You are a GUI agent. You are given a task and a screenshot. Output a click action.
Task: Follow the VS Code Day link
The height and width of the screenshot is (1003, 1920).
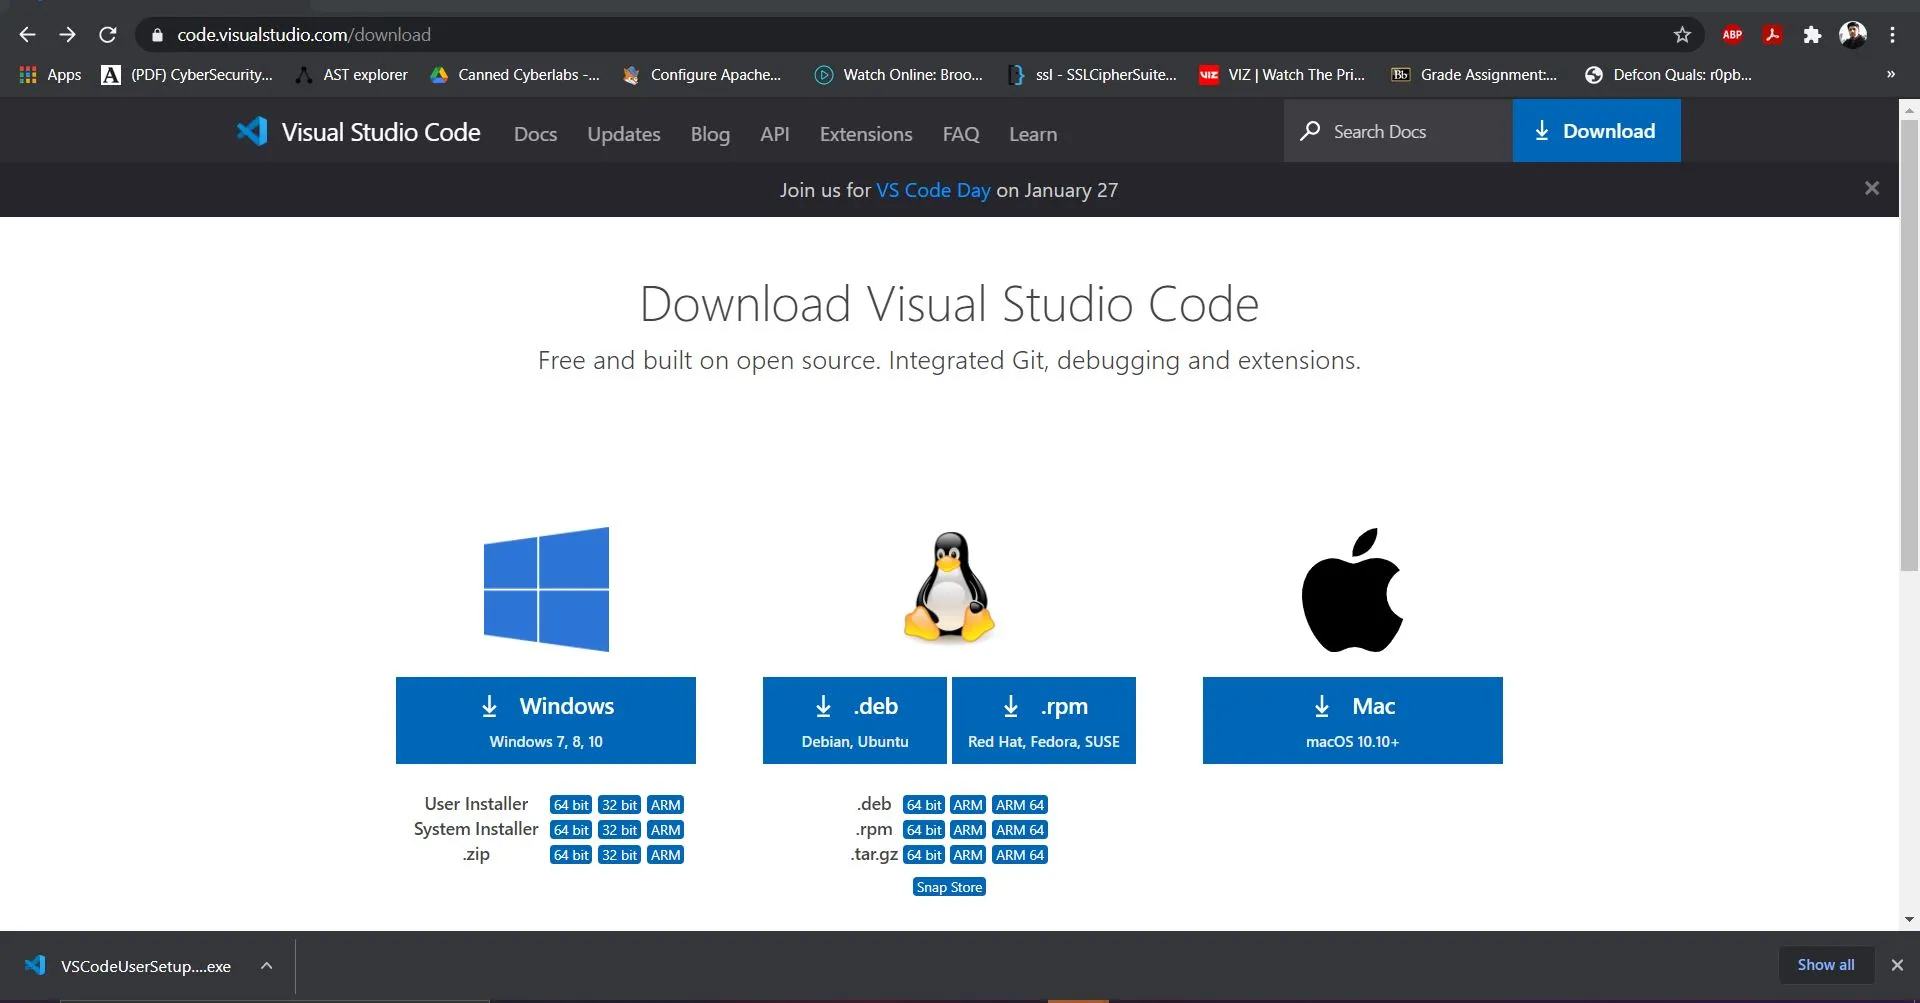pos(933,190)
